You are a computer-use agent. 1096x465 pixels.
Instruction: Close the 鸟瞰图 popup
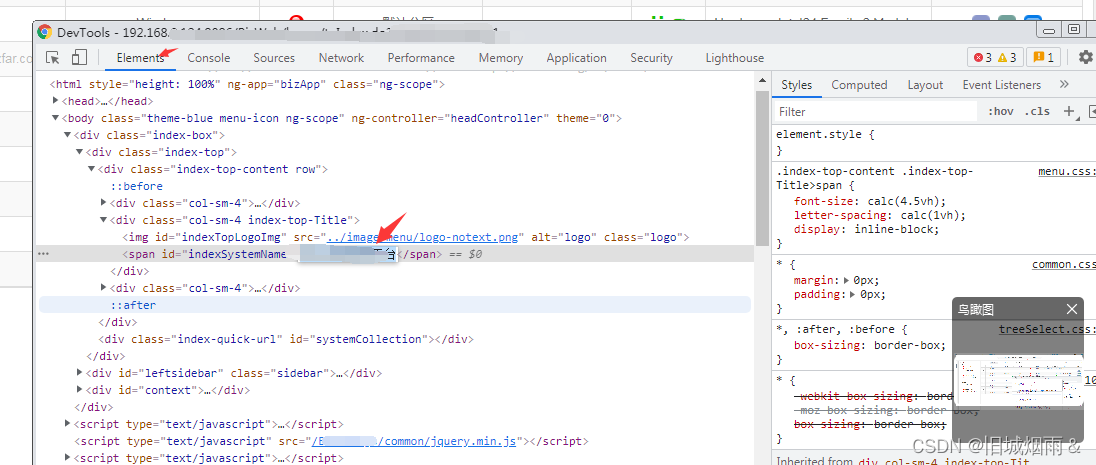(1072, 309)
